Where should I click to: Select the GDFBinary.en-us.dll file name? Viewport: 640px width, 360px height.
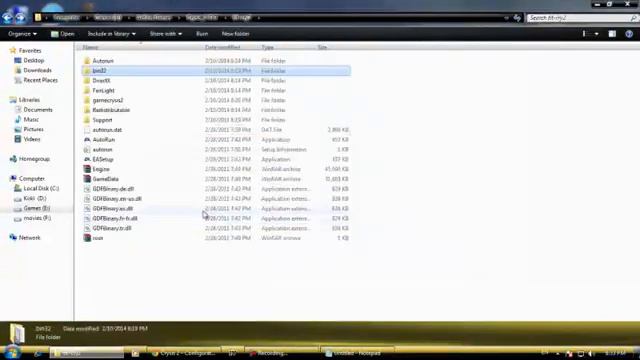tap(117, 199)
